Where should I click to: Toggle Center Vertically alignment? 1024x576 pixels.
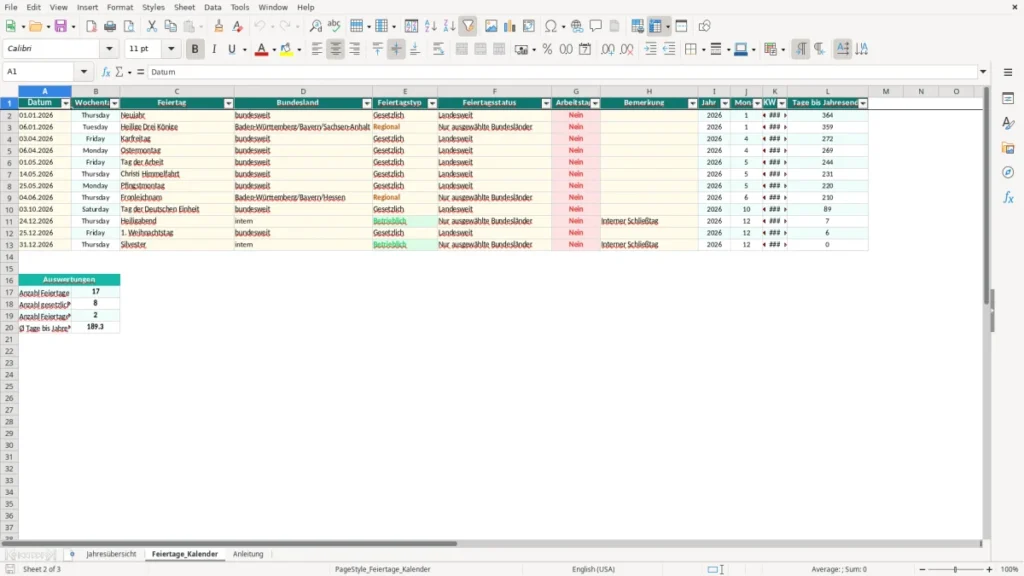396,49
